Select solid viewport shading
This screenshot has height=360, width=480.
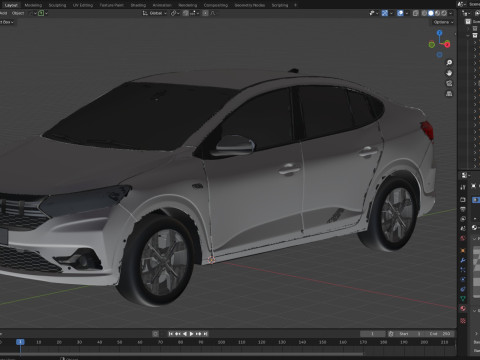point(431,13)
